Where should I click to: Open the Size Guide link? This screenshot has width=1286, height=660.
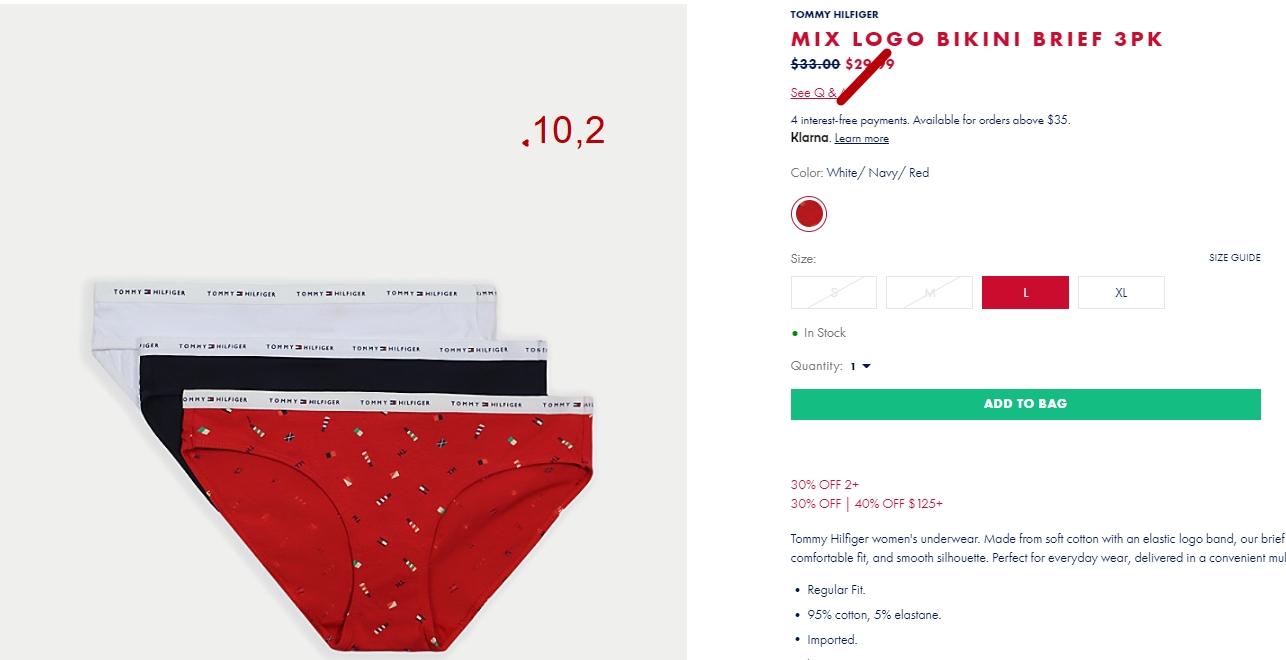1234,258
